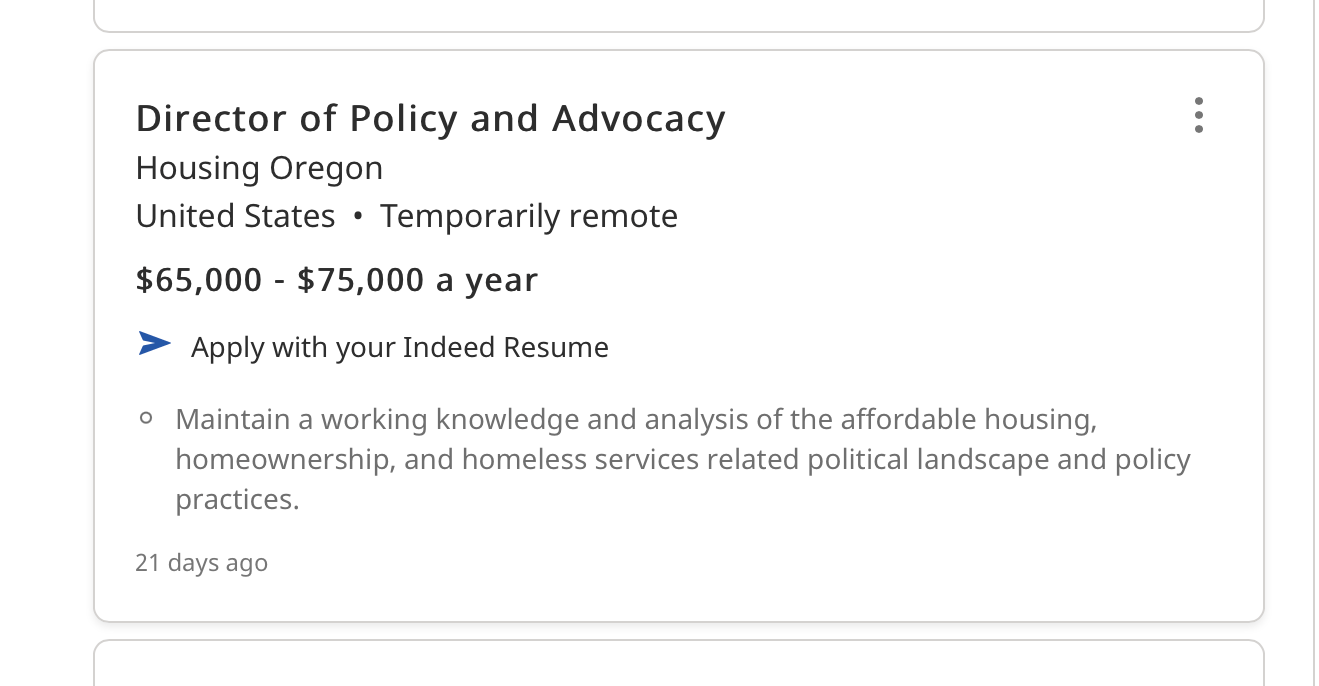Click the 21 days ago posting date
Viewport: 1319px width, 686px height.
pyautogui.click(x=201, y=563)
